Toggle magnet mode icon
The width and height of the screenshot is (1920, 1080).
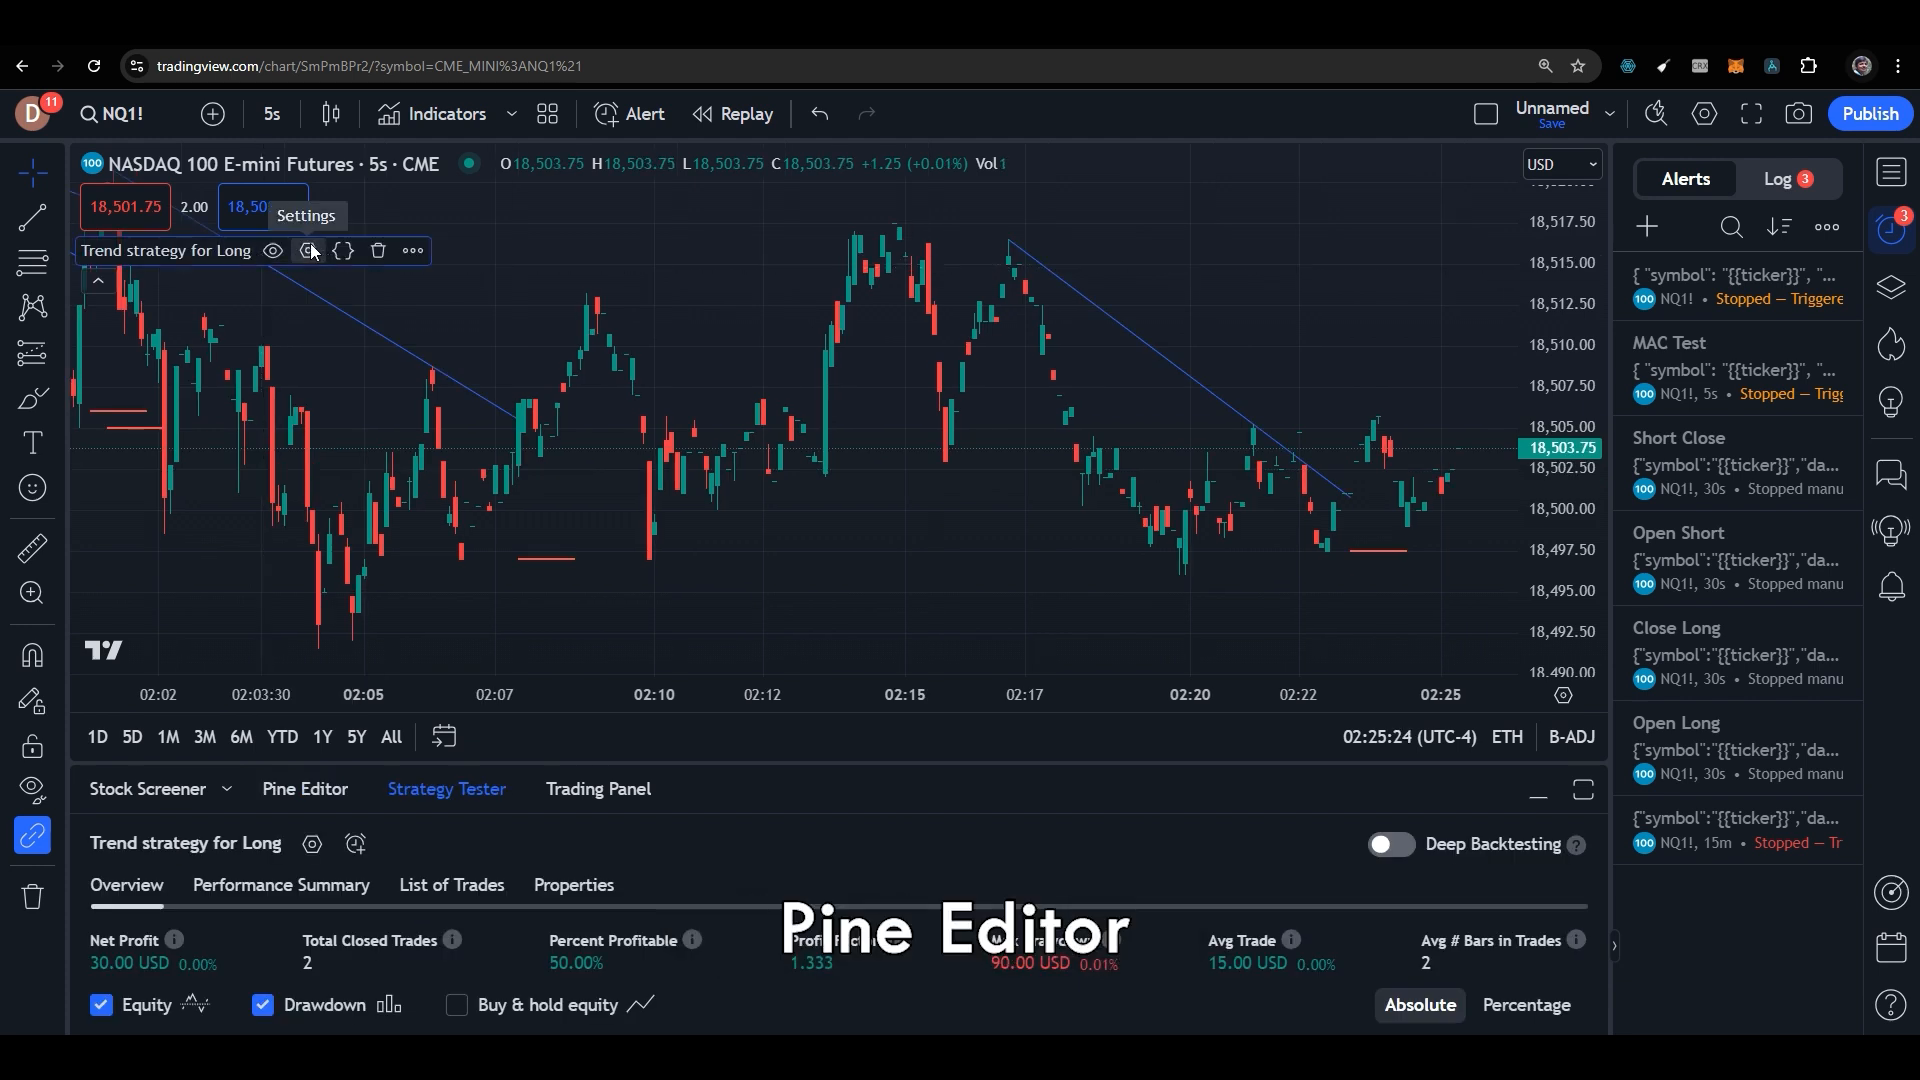click(x=33, y=655)
